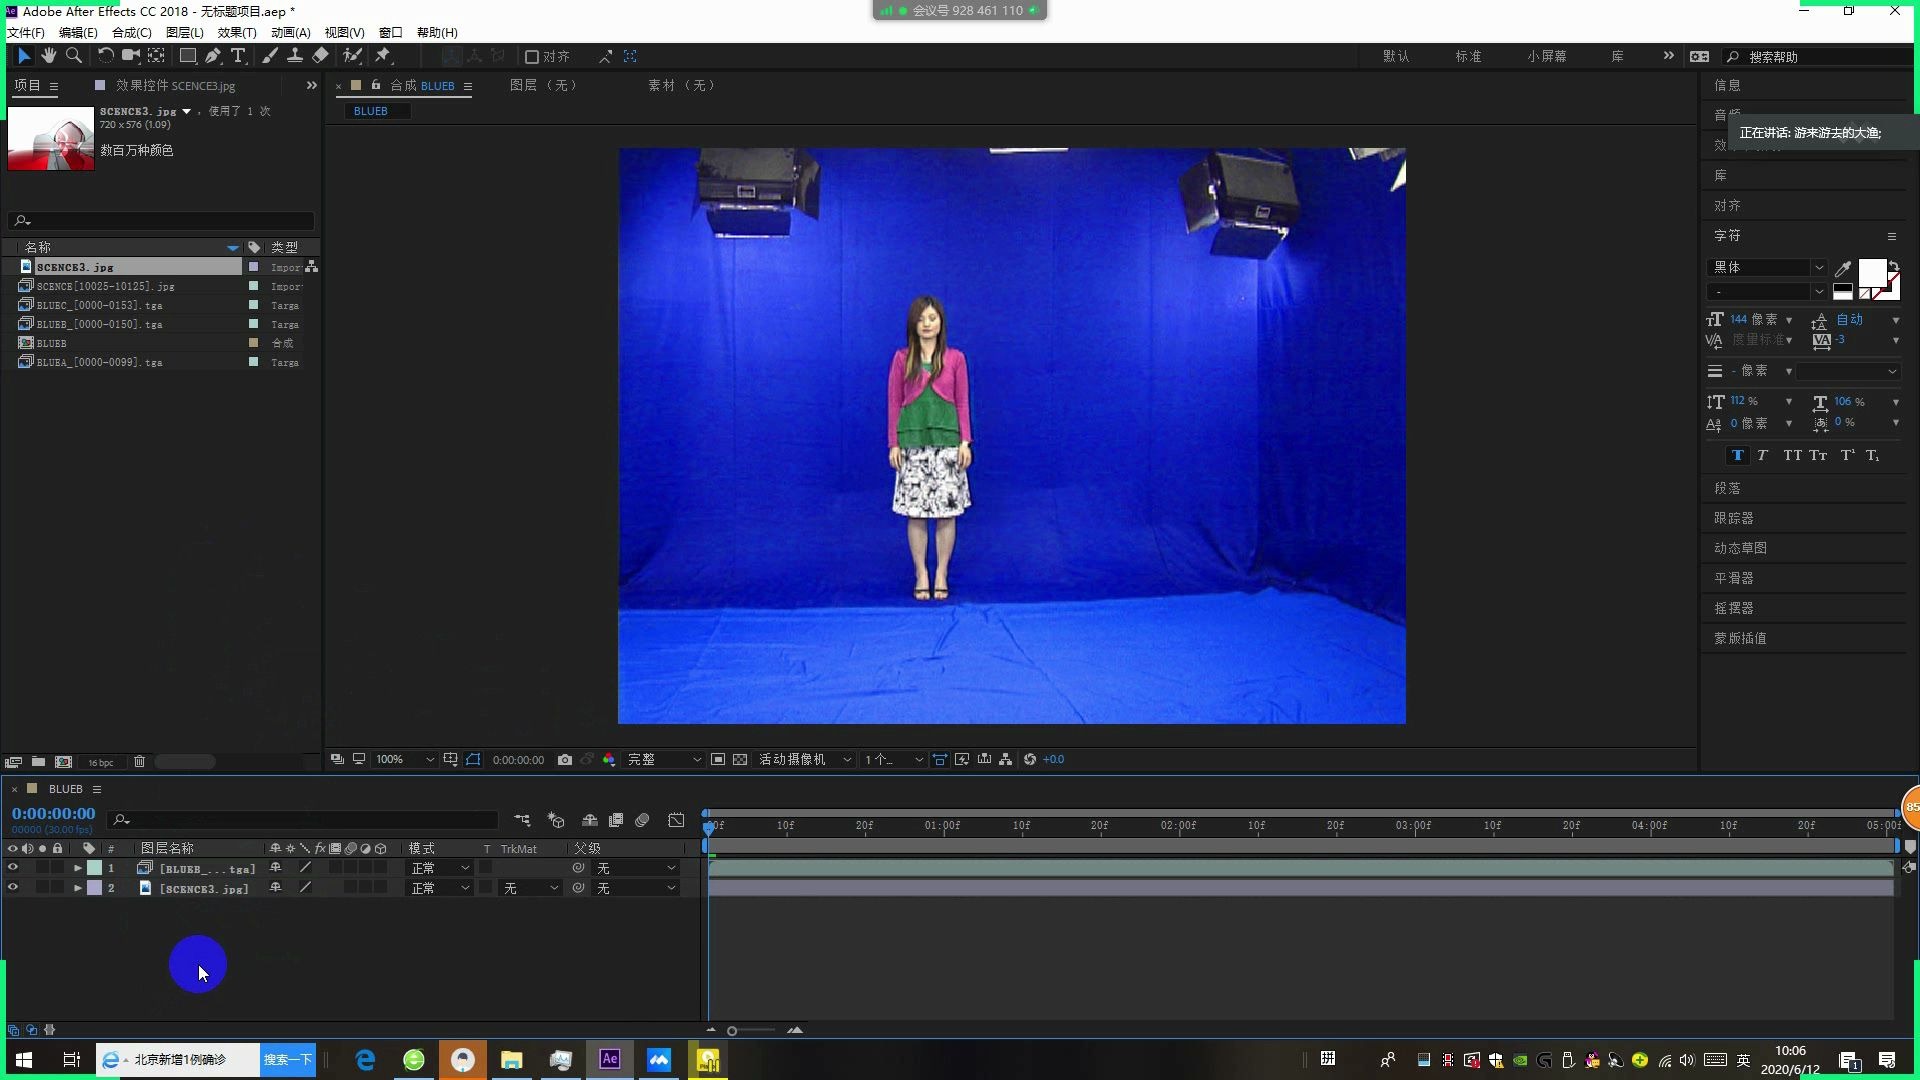1920x1080 pixels.
Task: Select the Zoom magnifier tool
Action: click(x=73, y=56)
